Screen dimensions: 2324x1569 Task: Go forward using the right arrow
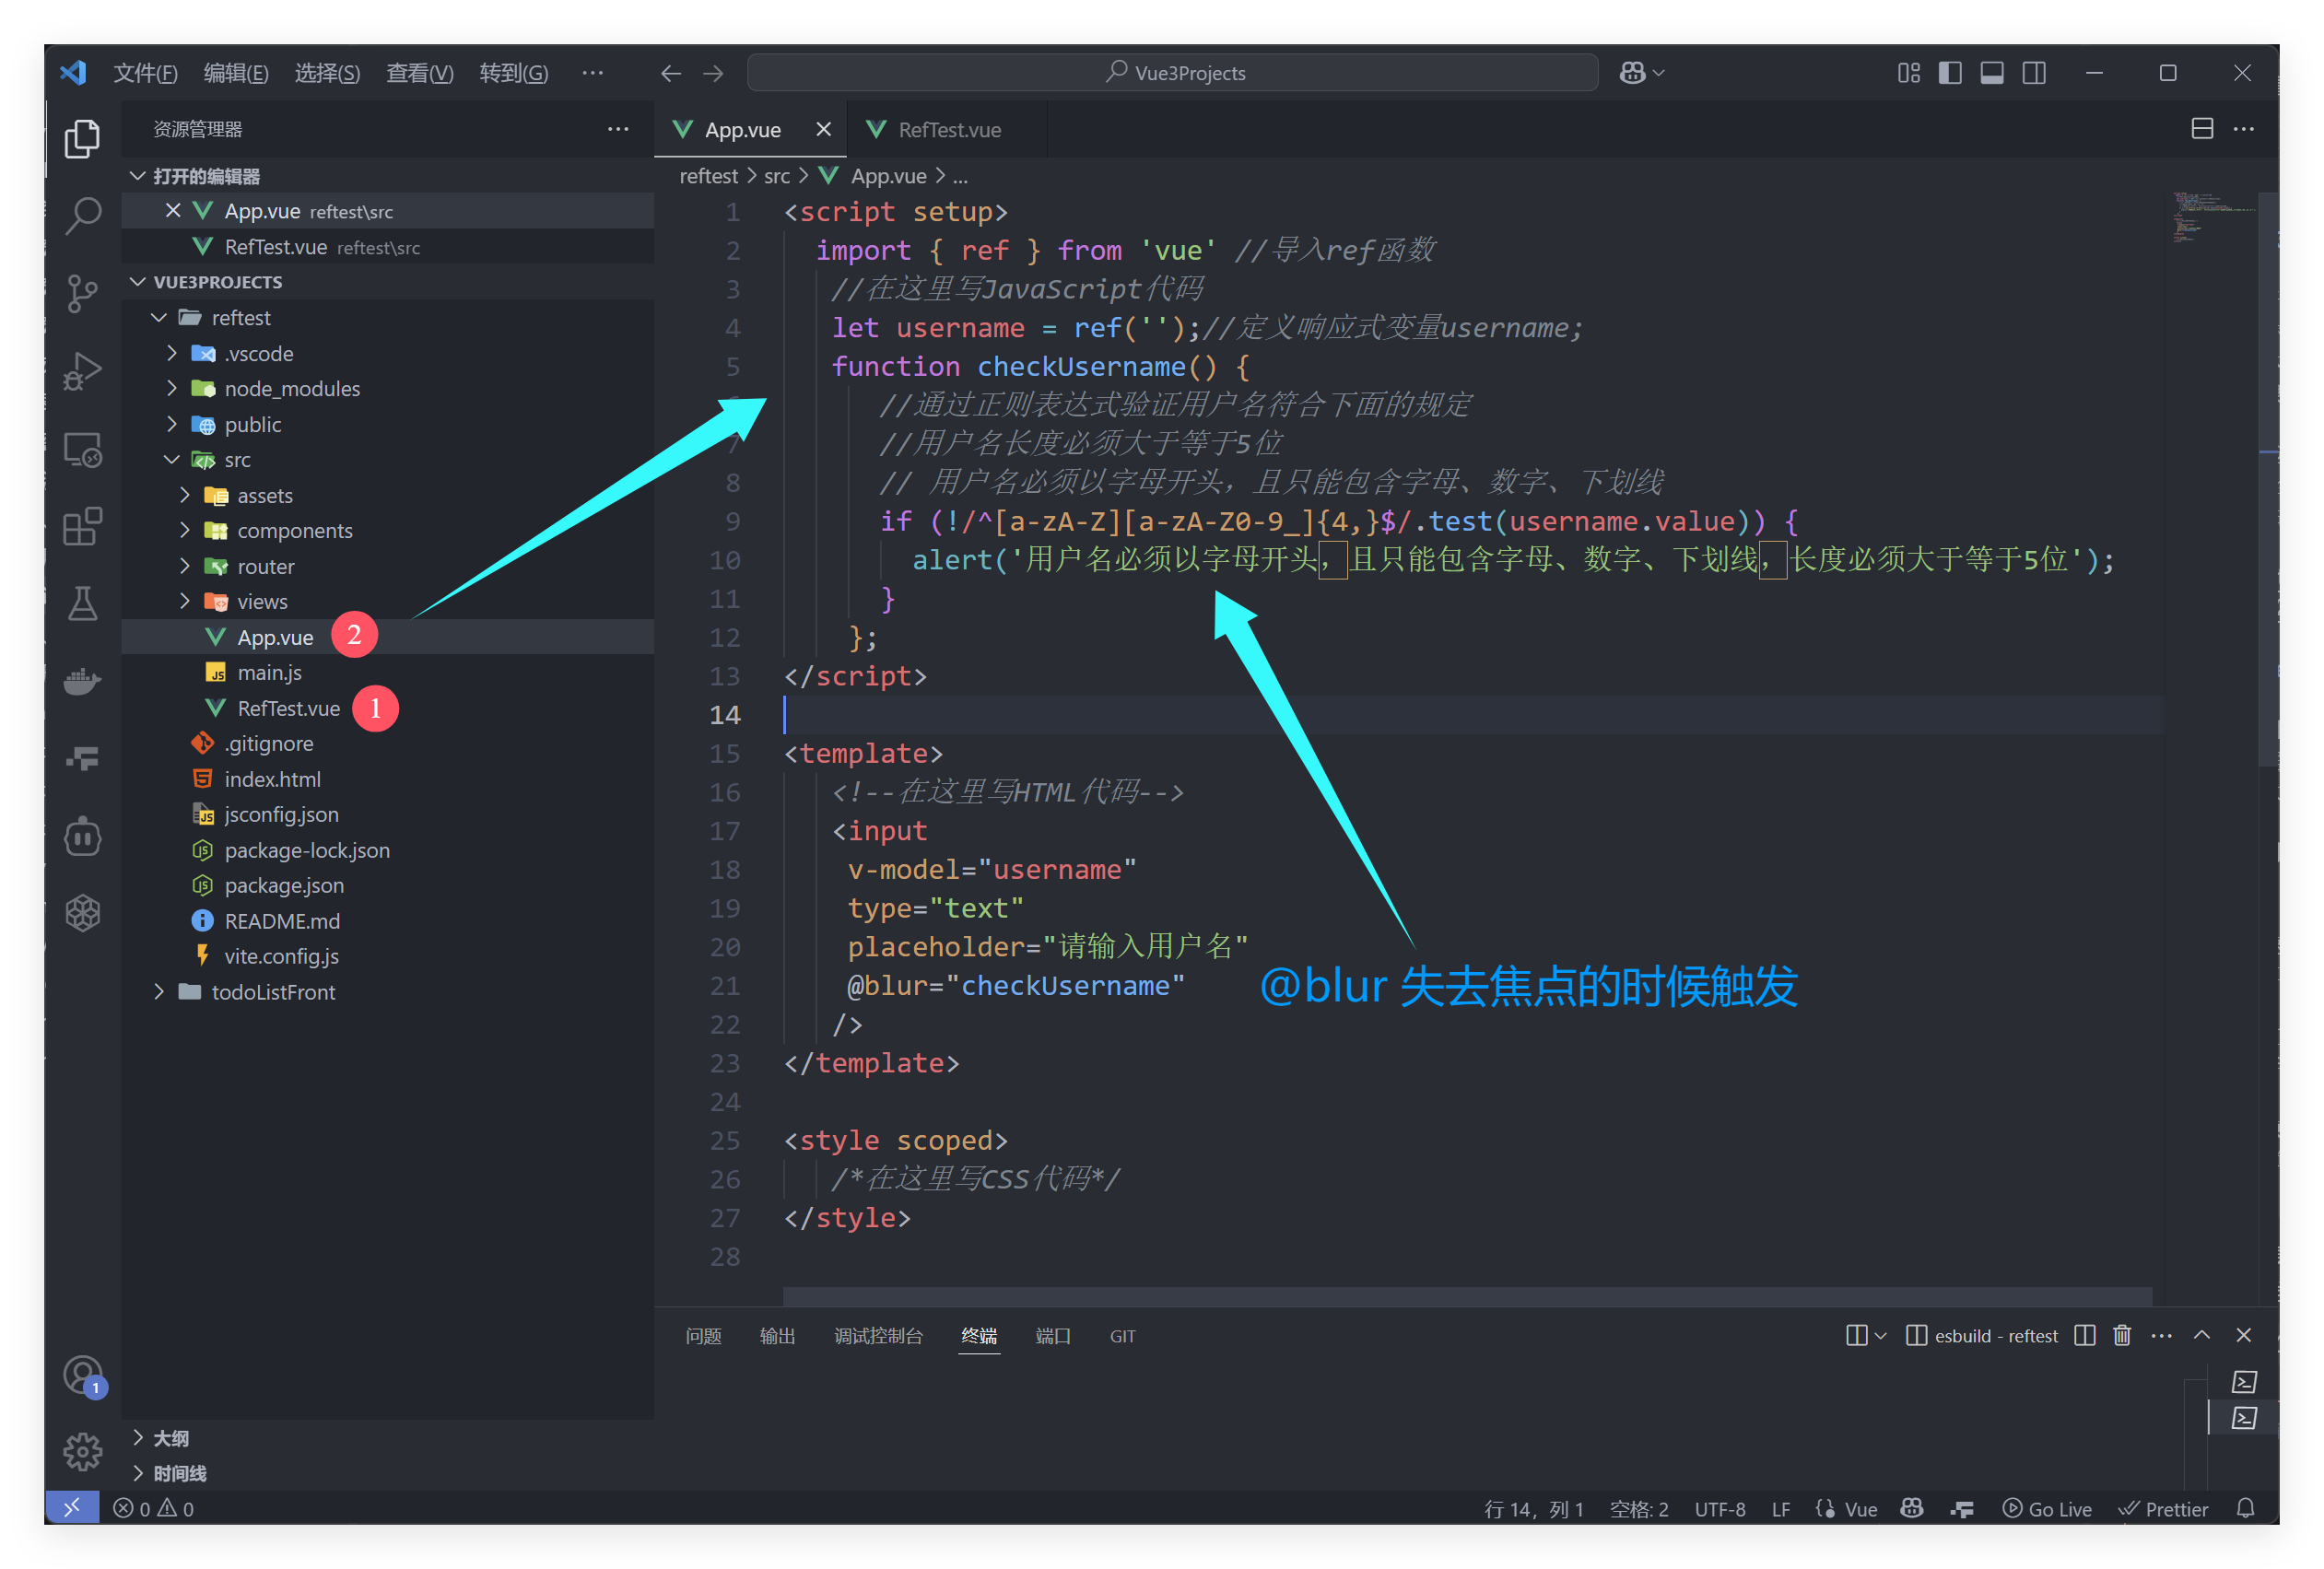pyautogui.click(x=713, y=73)
